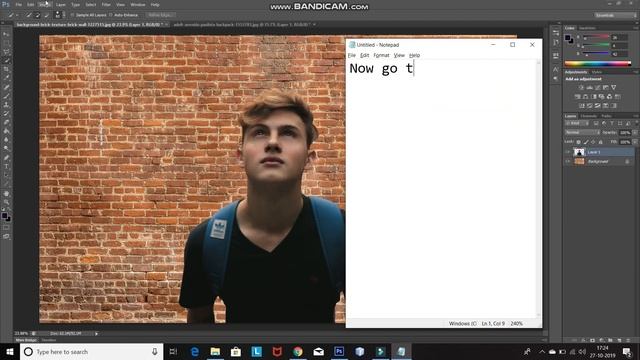Open Notepad's File menu

(351, 55)
